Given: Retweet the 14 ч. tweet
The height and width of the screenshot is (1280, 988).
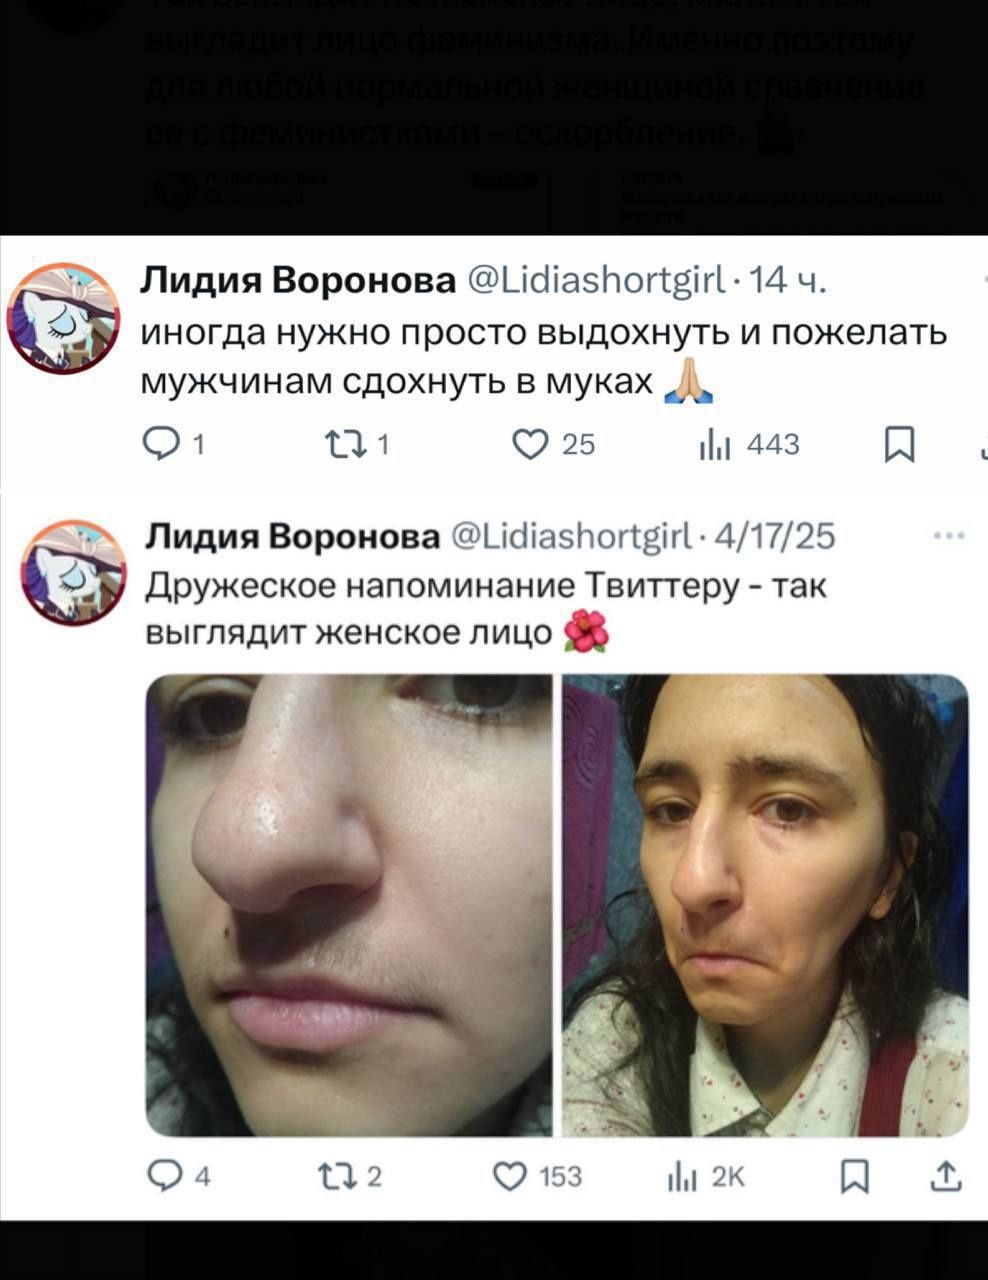Looking at the screenshot, I should pos(344,444).
